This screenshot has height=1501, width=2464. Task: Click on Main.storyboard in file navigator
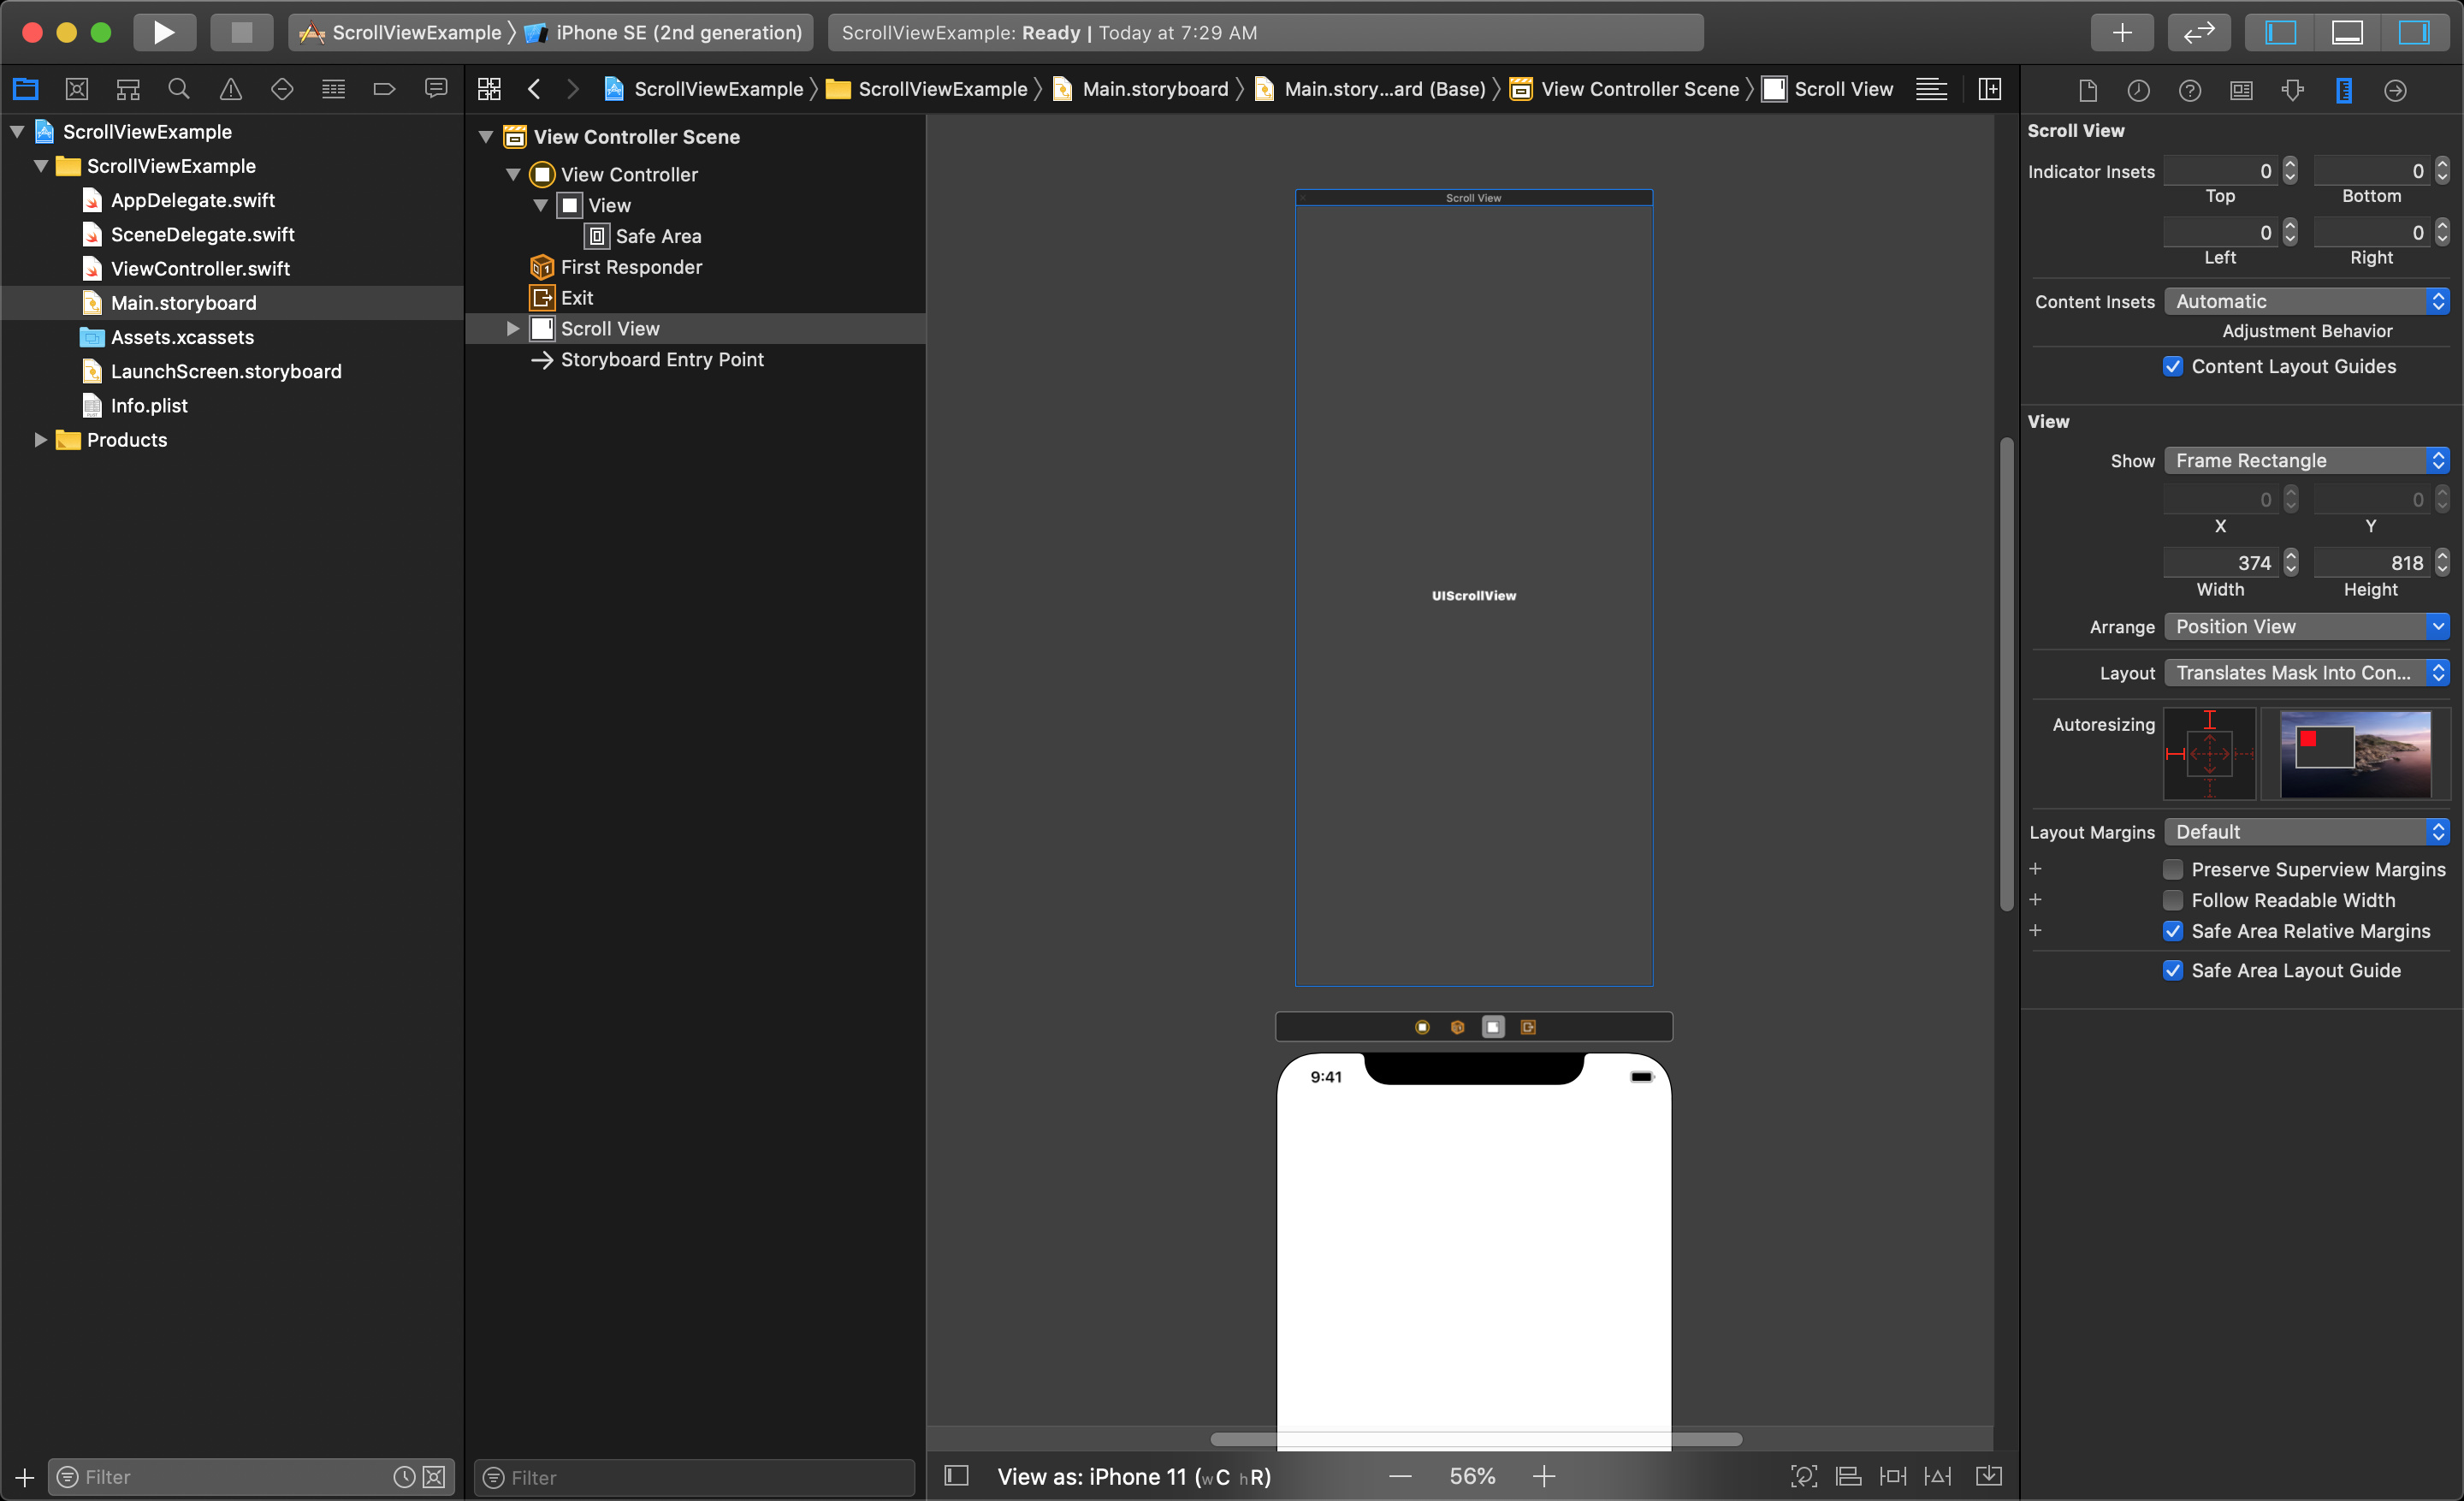coord(185,303)
